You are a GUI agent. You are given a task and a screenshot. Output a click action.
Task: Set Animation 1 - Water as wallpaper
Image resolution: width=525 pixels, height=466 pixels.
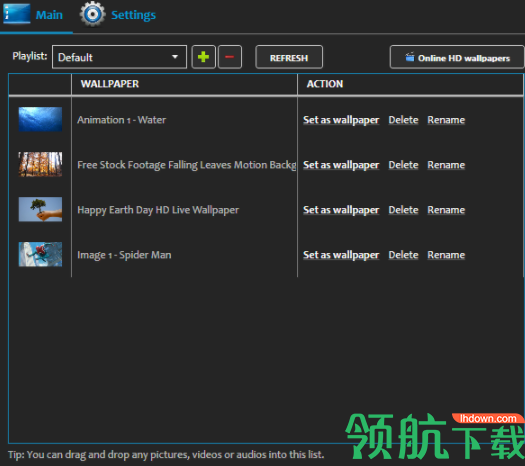click(x=341, y=120)
